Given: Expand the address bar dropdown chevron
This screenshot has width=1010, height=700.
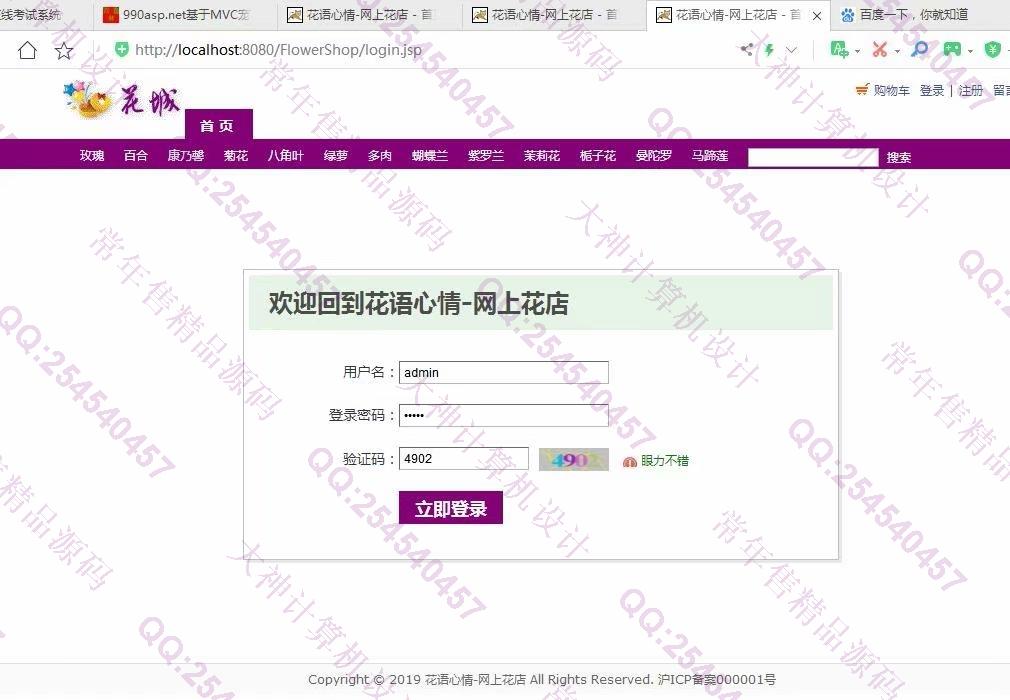Looking at the screenshot, I should [792, 50].
